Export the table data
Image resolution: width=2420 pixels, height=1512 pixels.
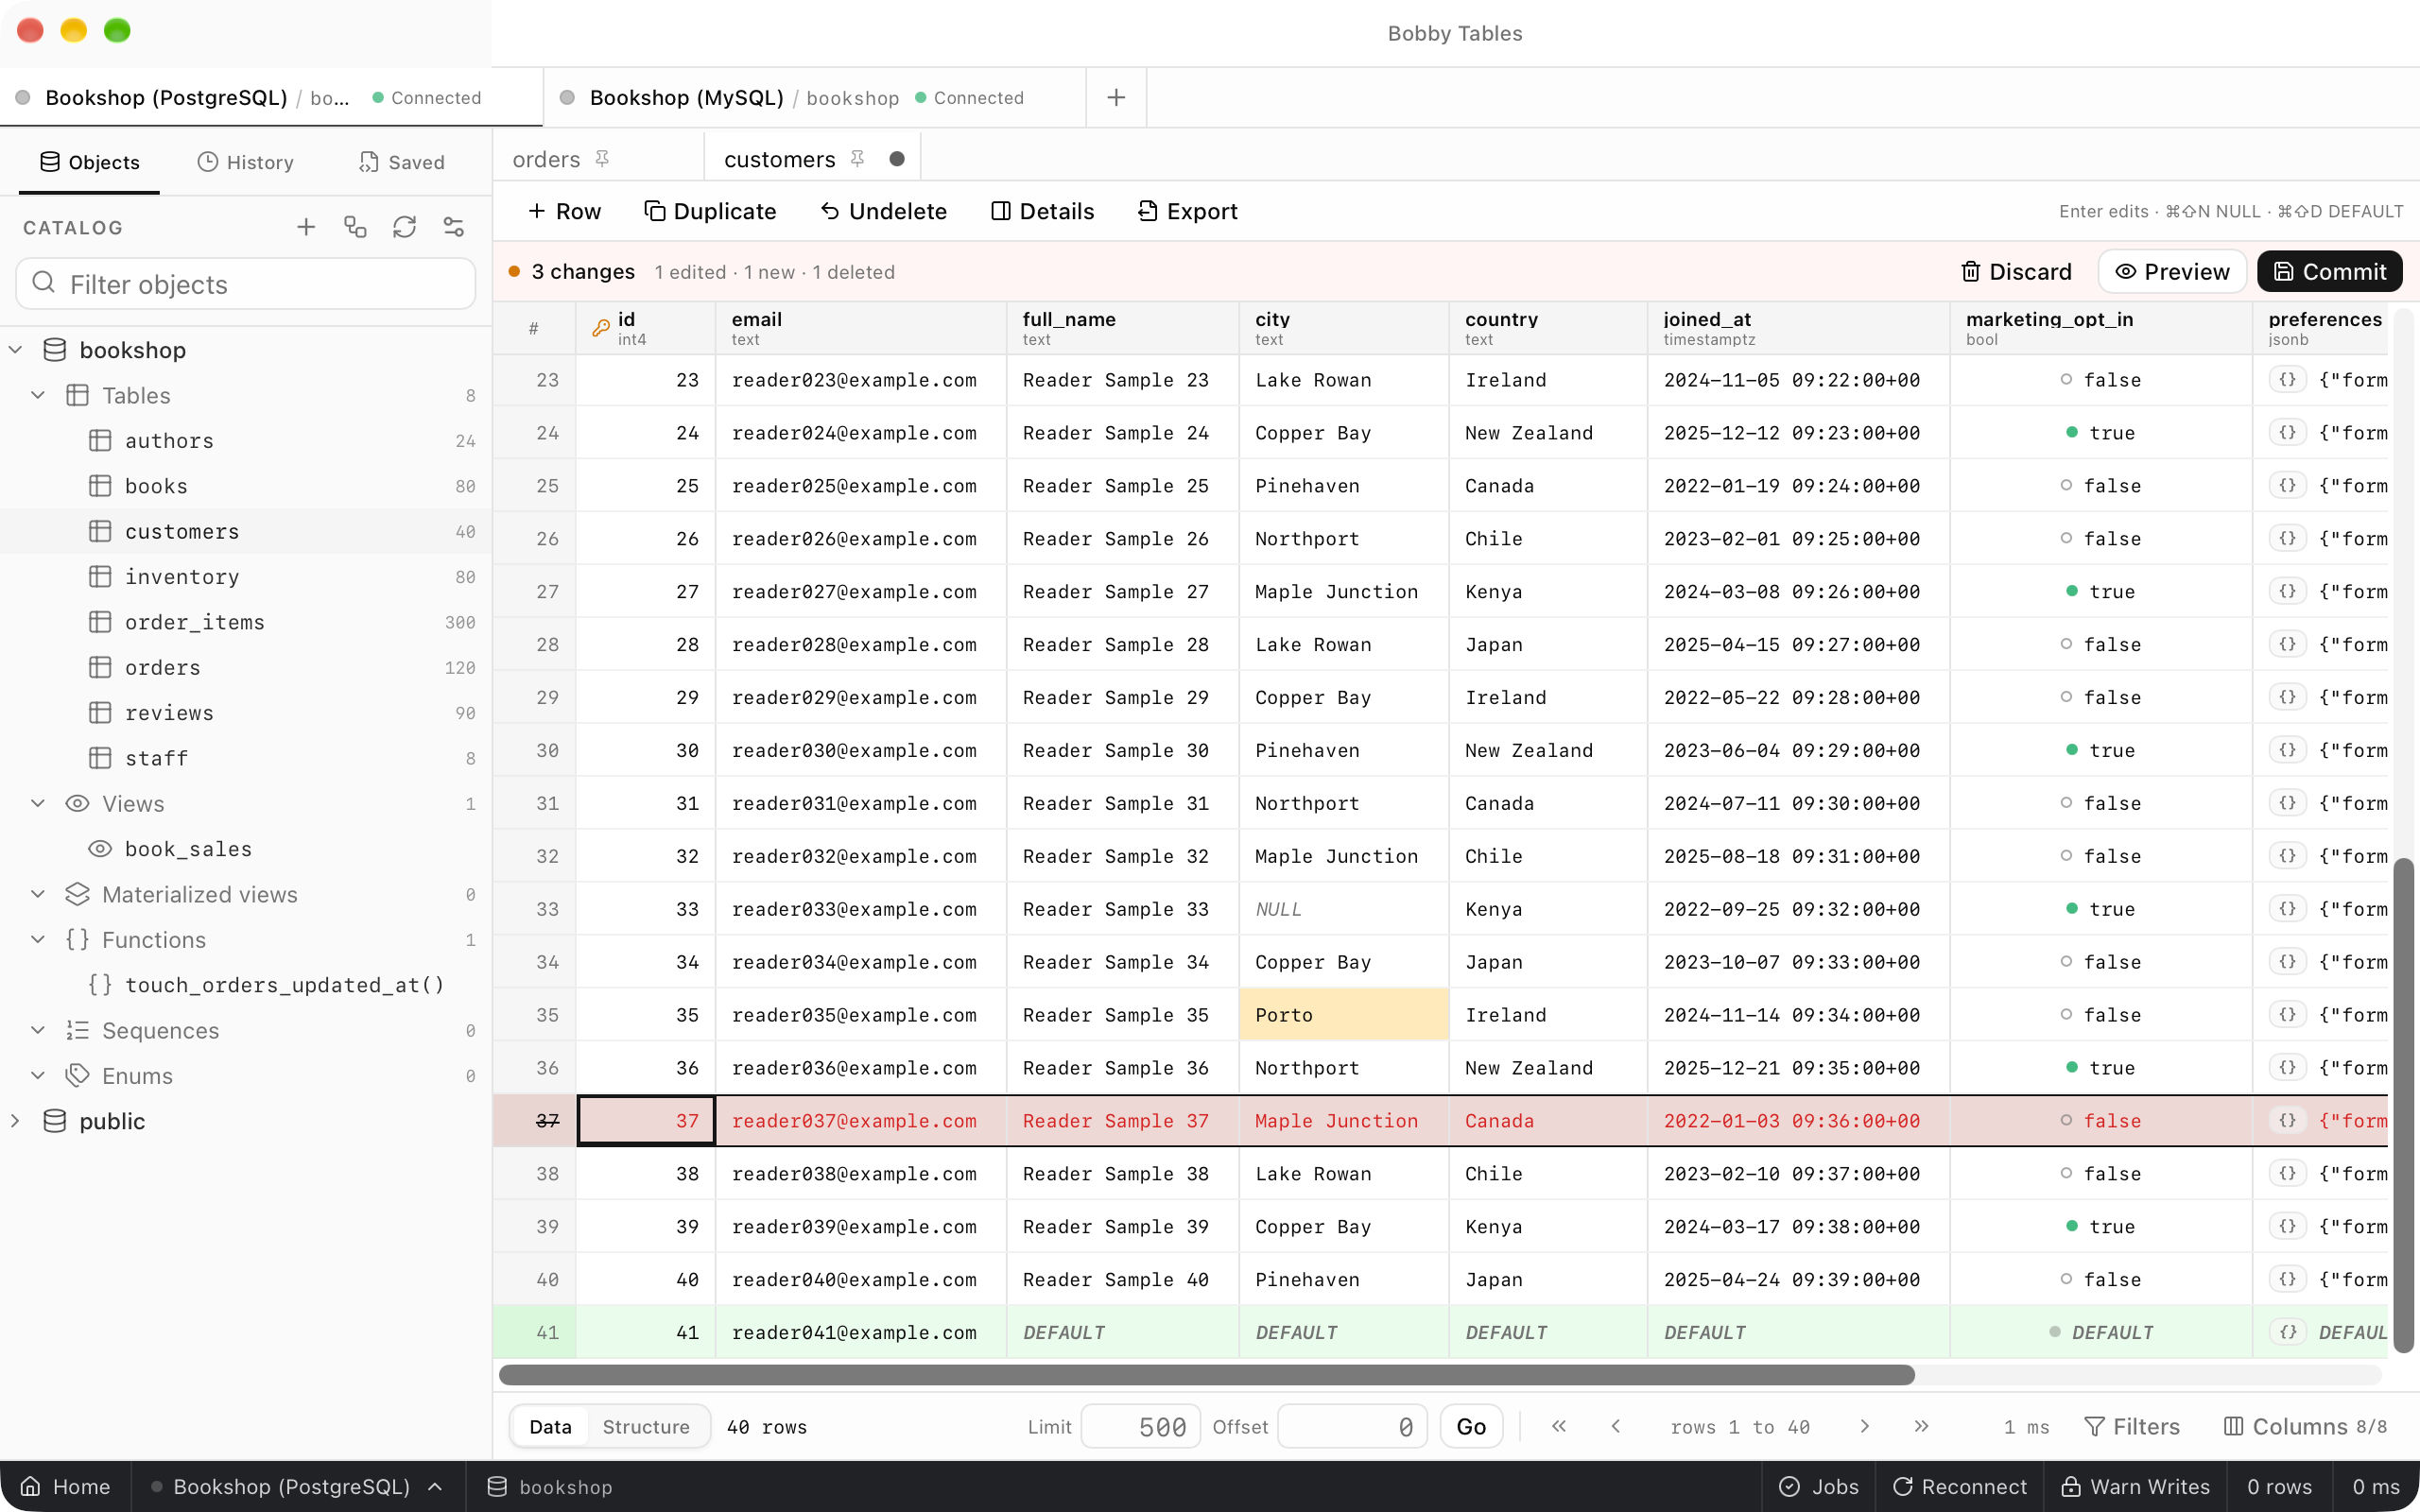click(1187, 211)
